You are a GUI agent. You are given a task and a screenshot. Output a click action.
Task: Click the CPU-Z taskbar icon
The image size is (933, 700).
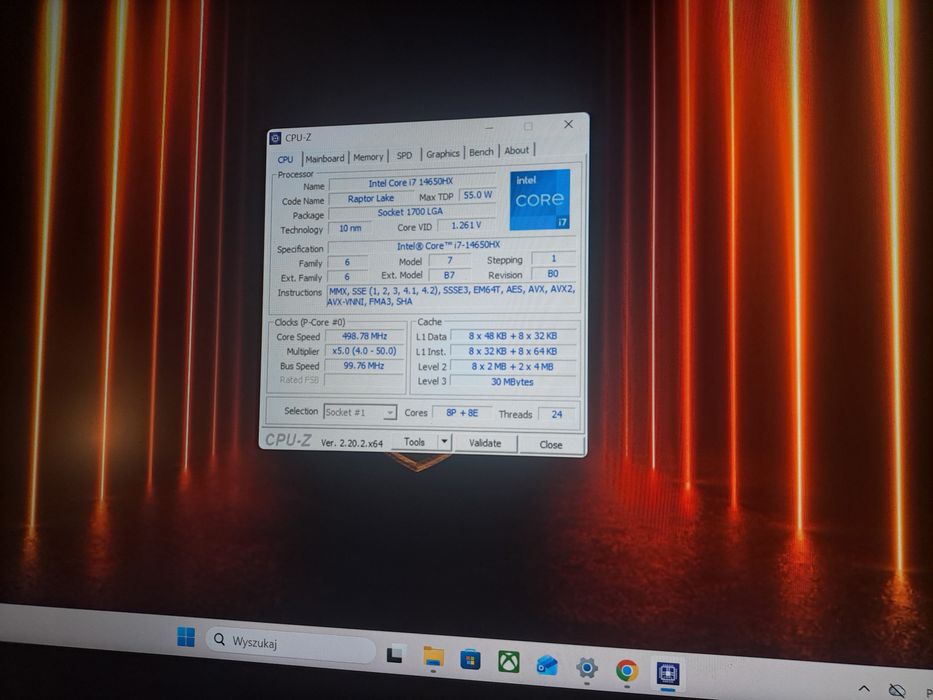(668, 674)
